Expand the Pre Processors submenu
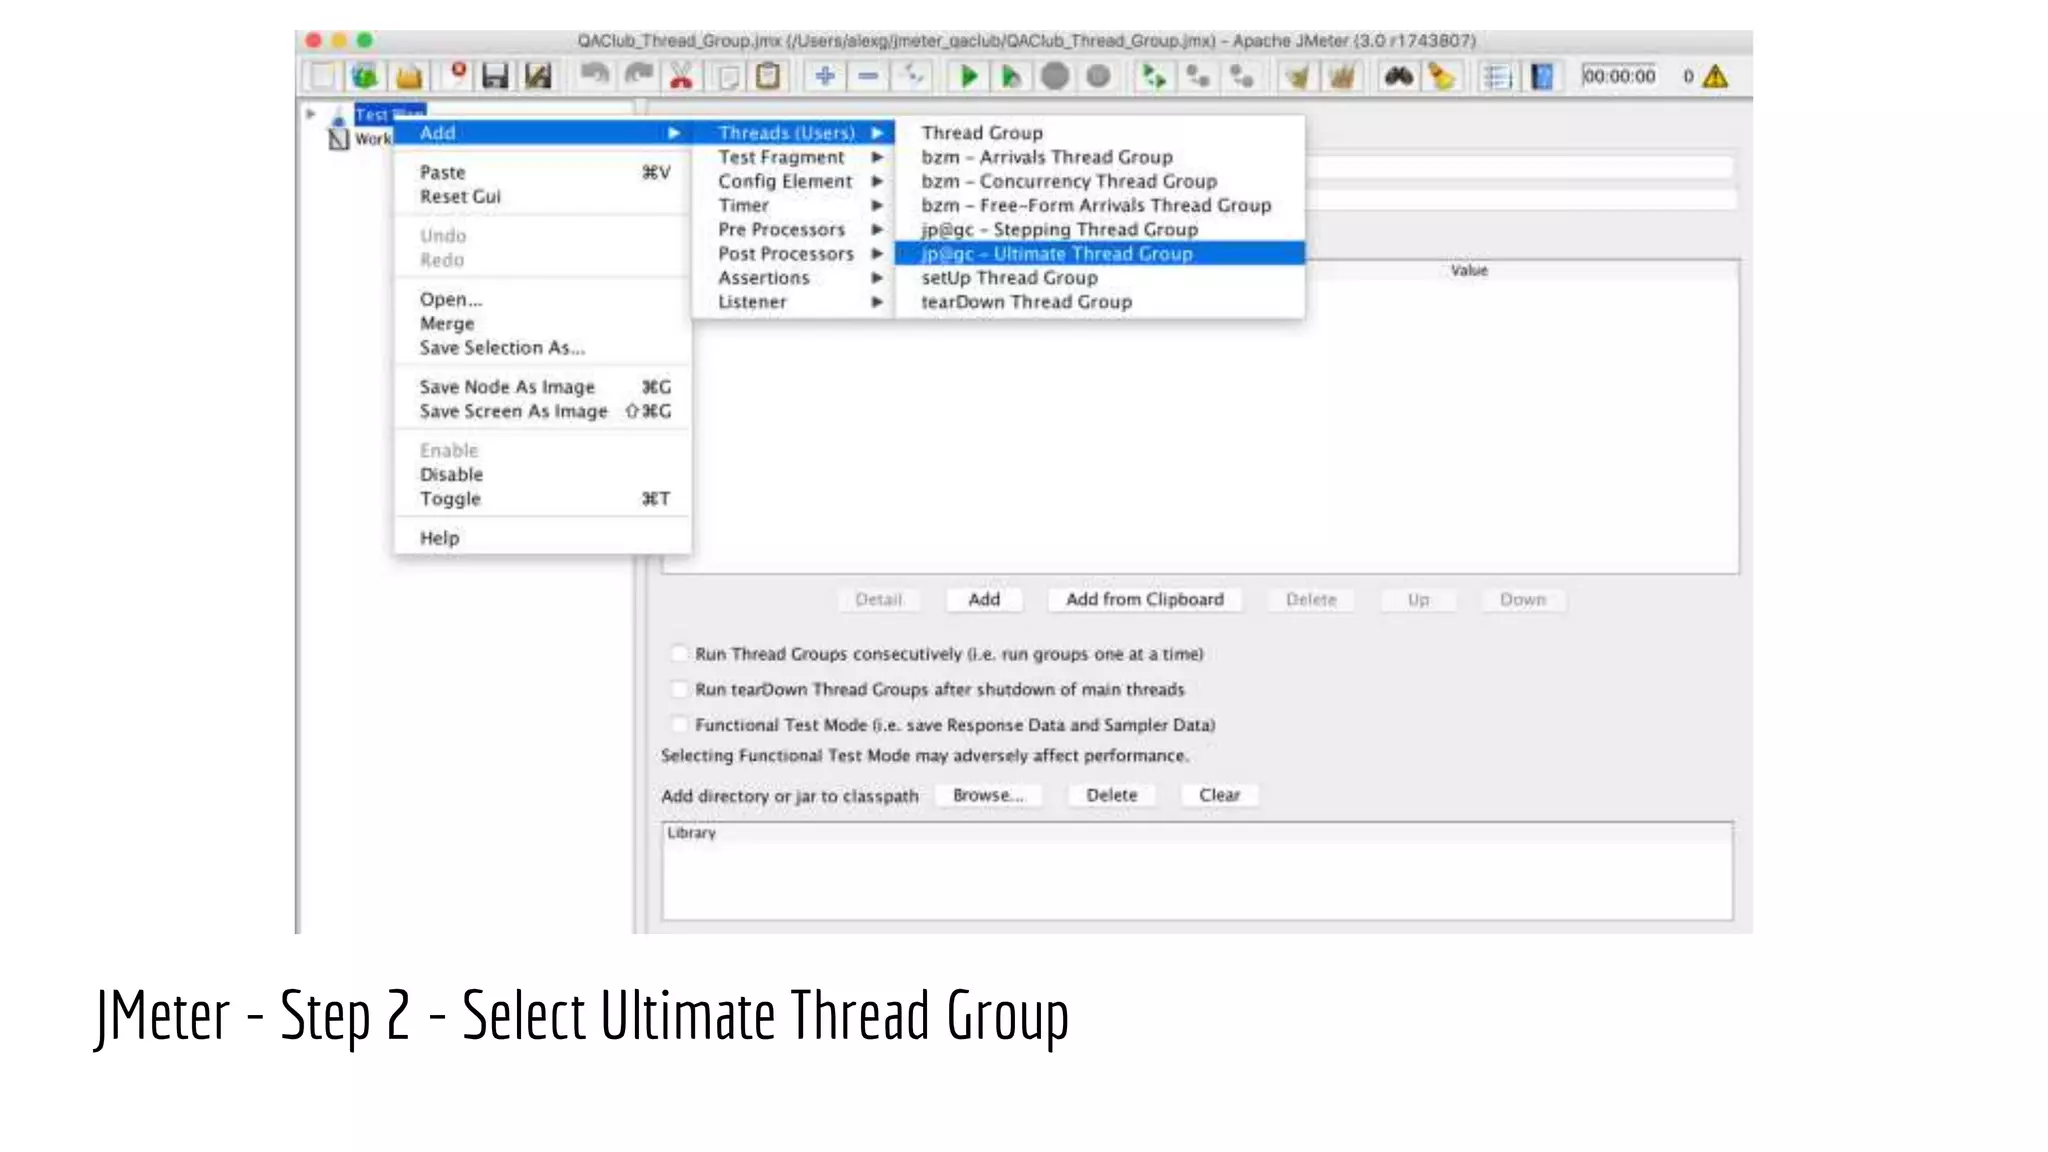This screenshot has height=1152, width=2048. pos(793,229)
